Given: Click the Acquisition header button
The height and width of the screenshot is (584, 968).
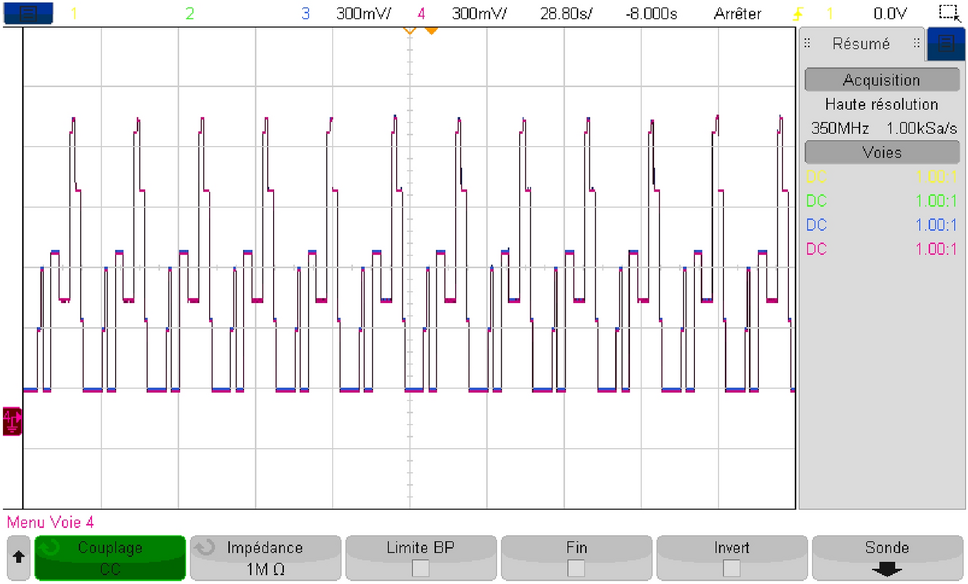Looking at the screenshot, I should (x=881, y=79).
